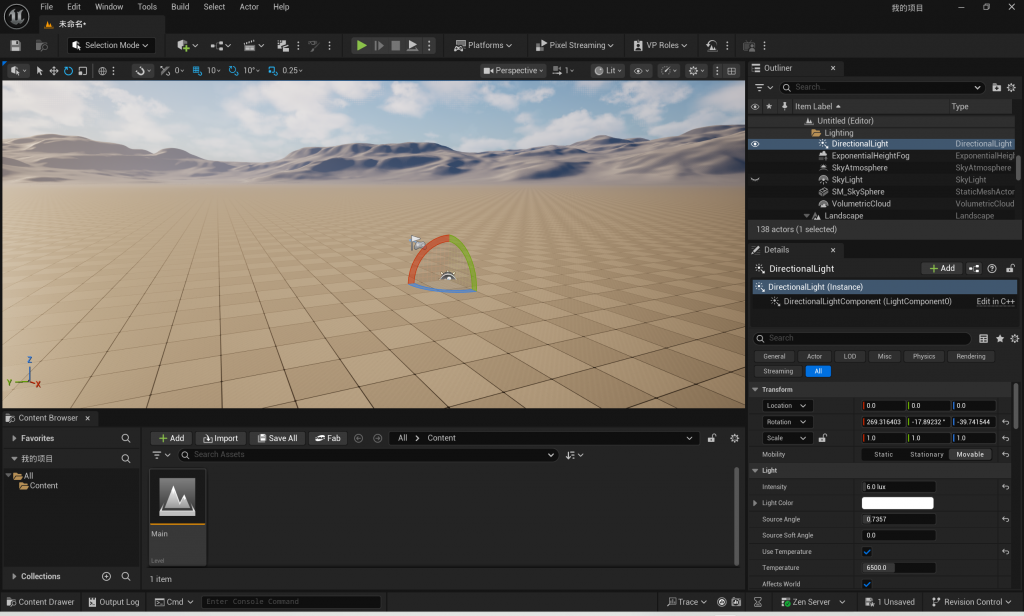Image resolution: width=1024 pixels, height=616 pixels.
Task: Open the Actor menu
Action: click(249, 7)
